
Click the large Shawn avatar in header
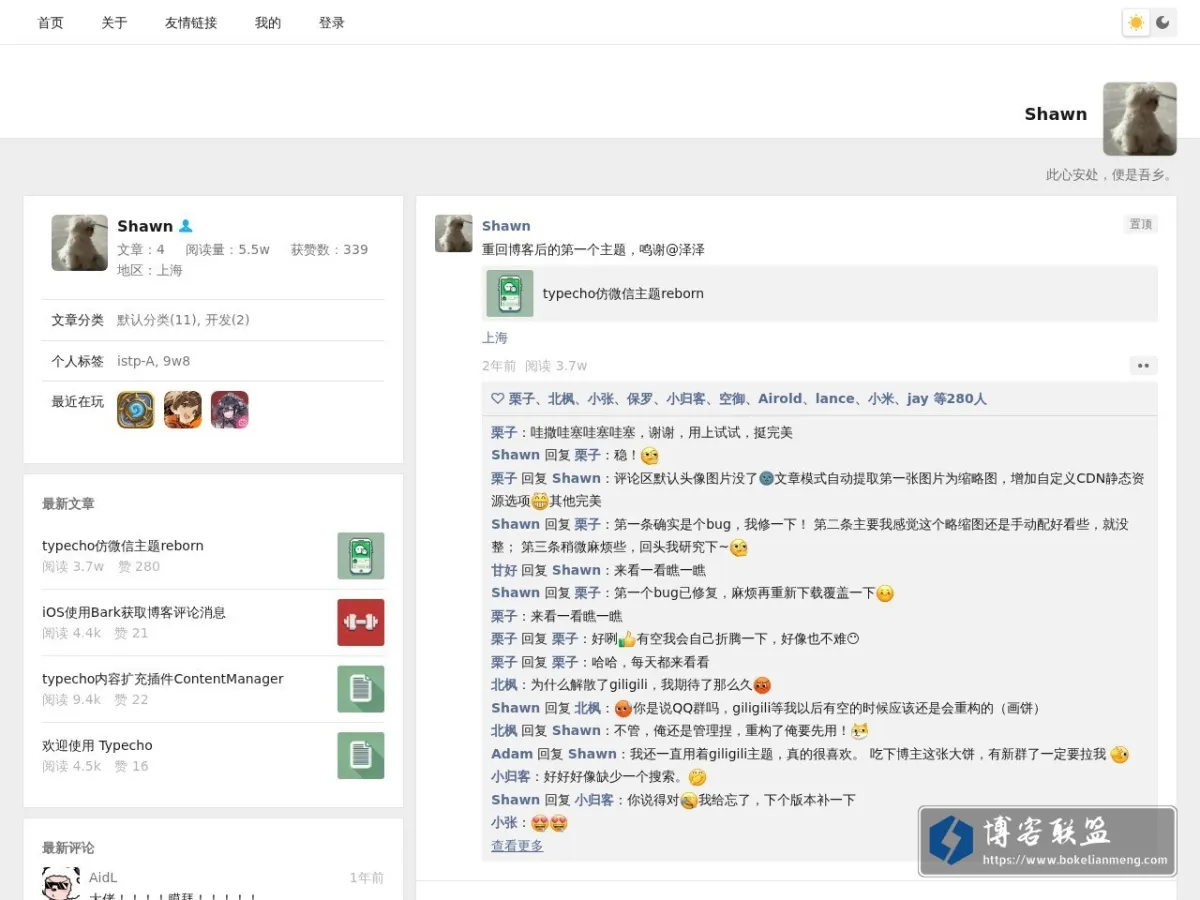coord(1140,119)
